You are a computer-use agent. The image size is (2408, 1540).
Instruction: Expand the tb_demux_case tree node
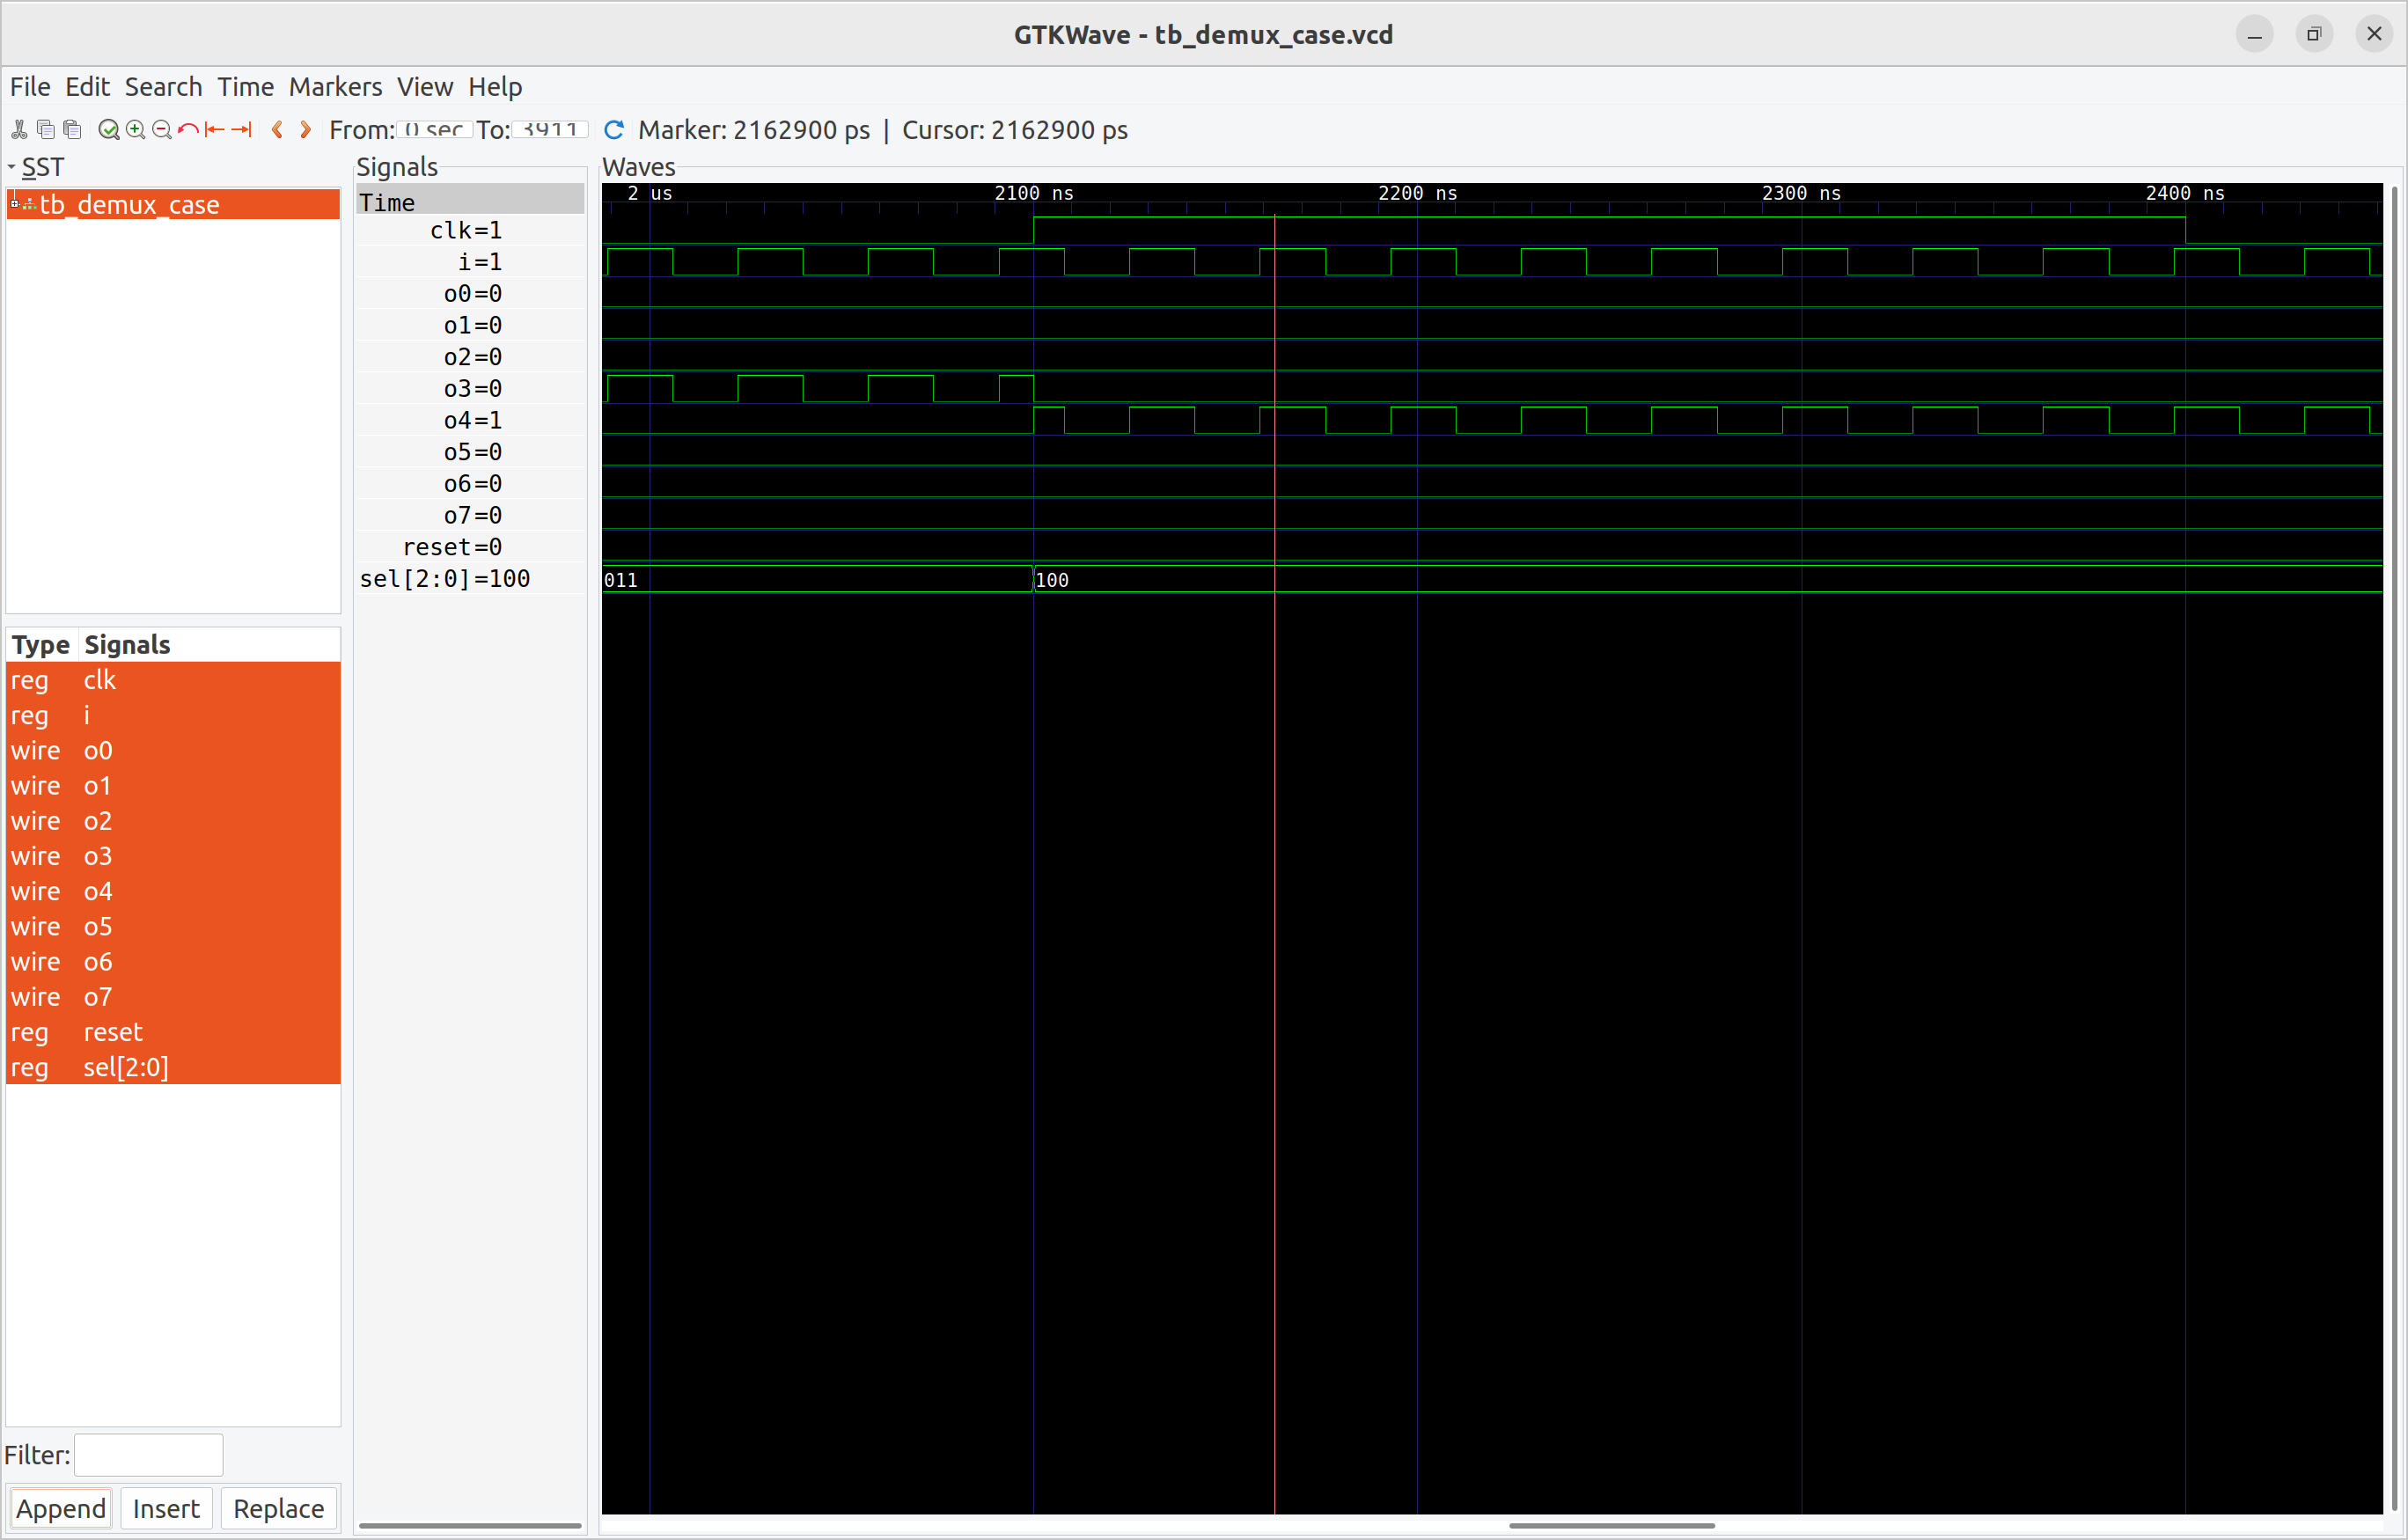(x=15, y=204)
